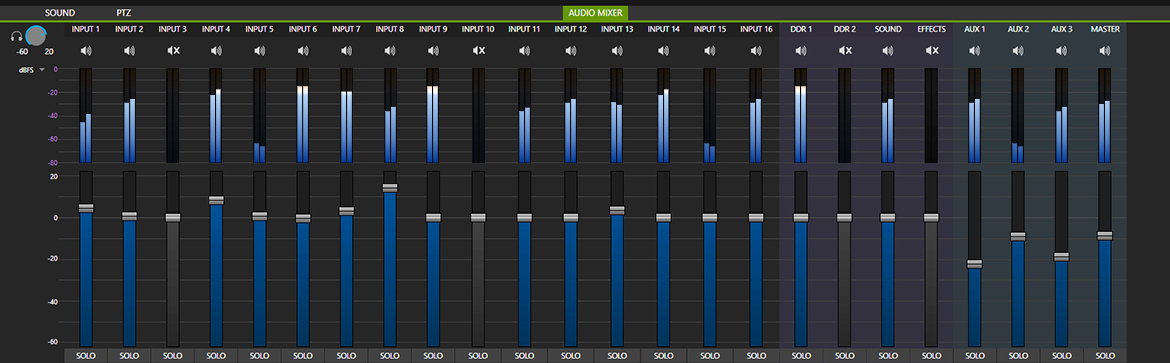Image resolution: width=1170 pixels, height=363 pixels.
Task: Unmute the DDR 2 channel
Action: 845,51
